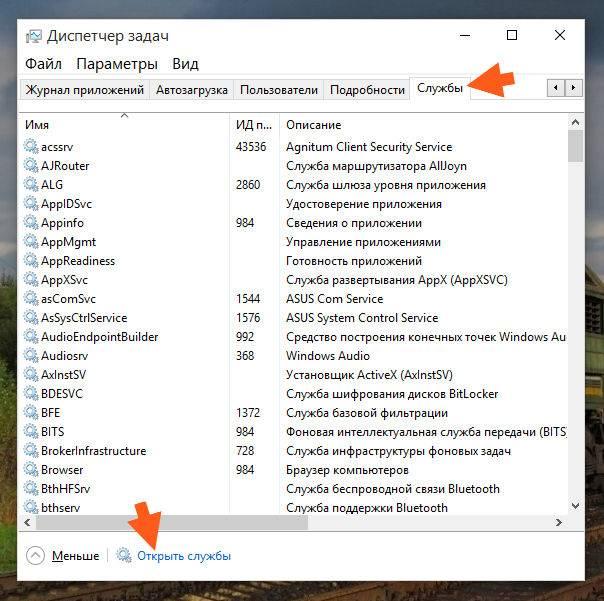The width and height of the screenshot is (604, 601).
Task: Click the horizontal scrollbar right arrow
Action: coord(559,523)
